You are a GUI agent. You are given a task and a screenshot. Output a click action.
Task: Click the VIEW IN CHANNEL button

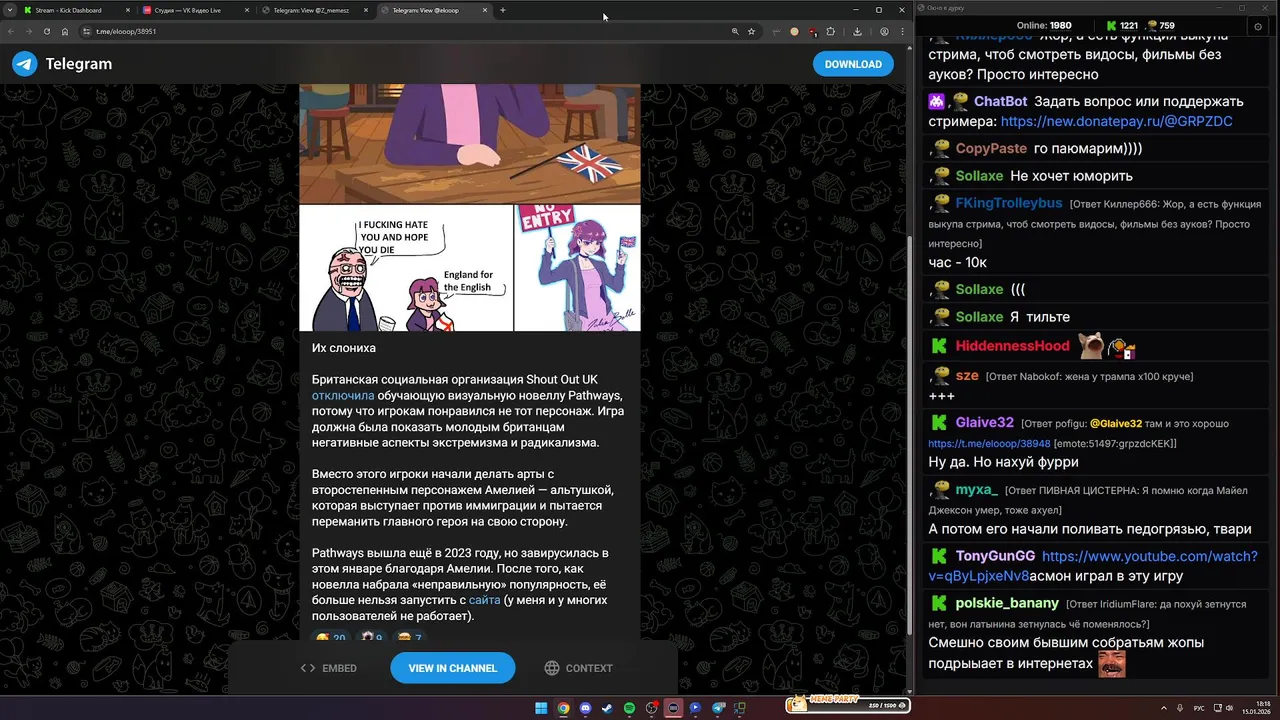(452, 668)
